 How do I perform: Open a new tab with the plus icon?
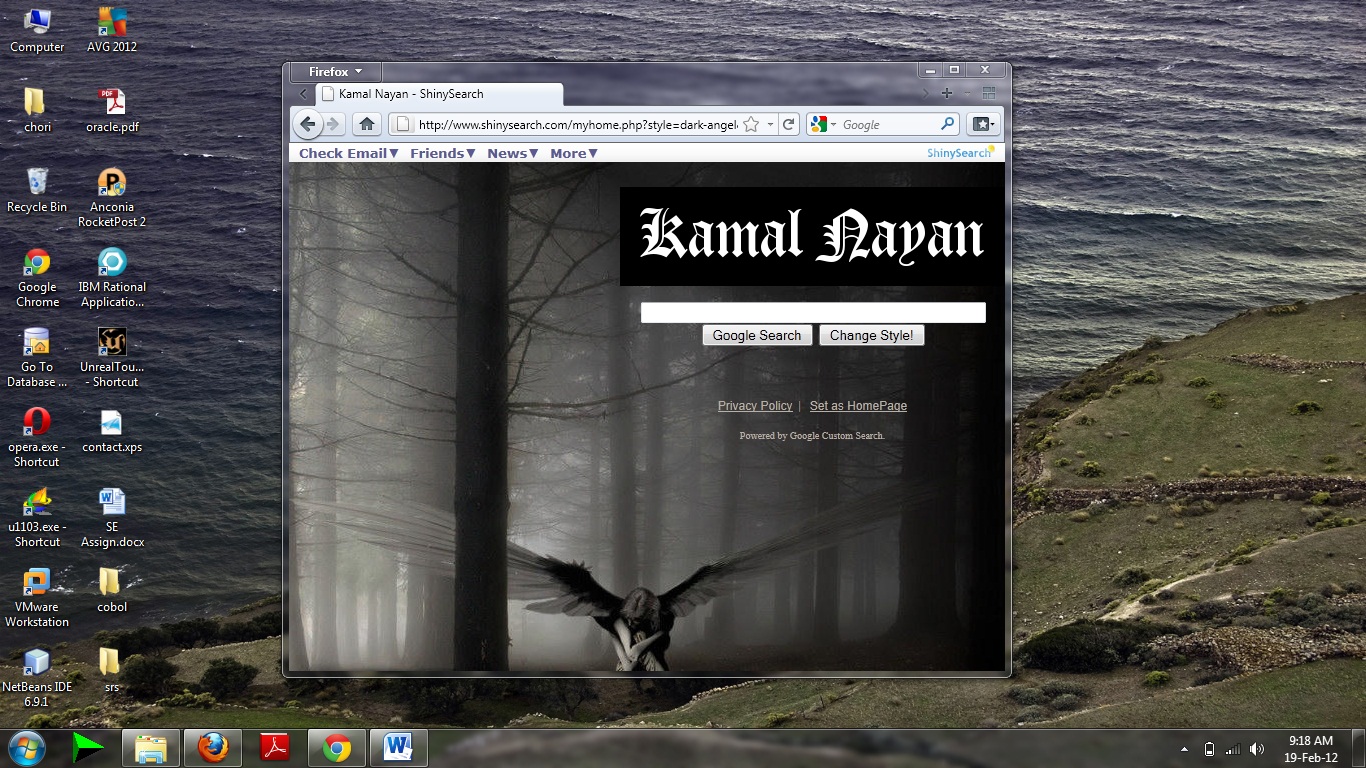(947, 93)
